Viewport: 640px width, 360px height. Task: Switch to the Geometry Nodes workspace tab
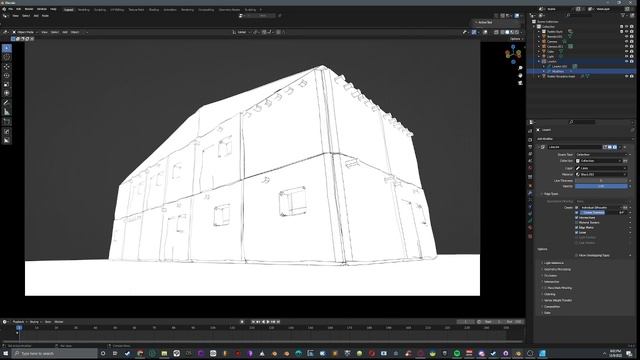coord(229,9)
